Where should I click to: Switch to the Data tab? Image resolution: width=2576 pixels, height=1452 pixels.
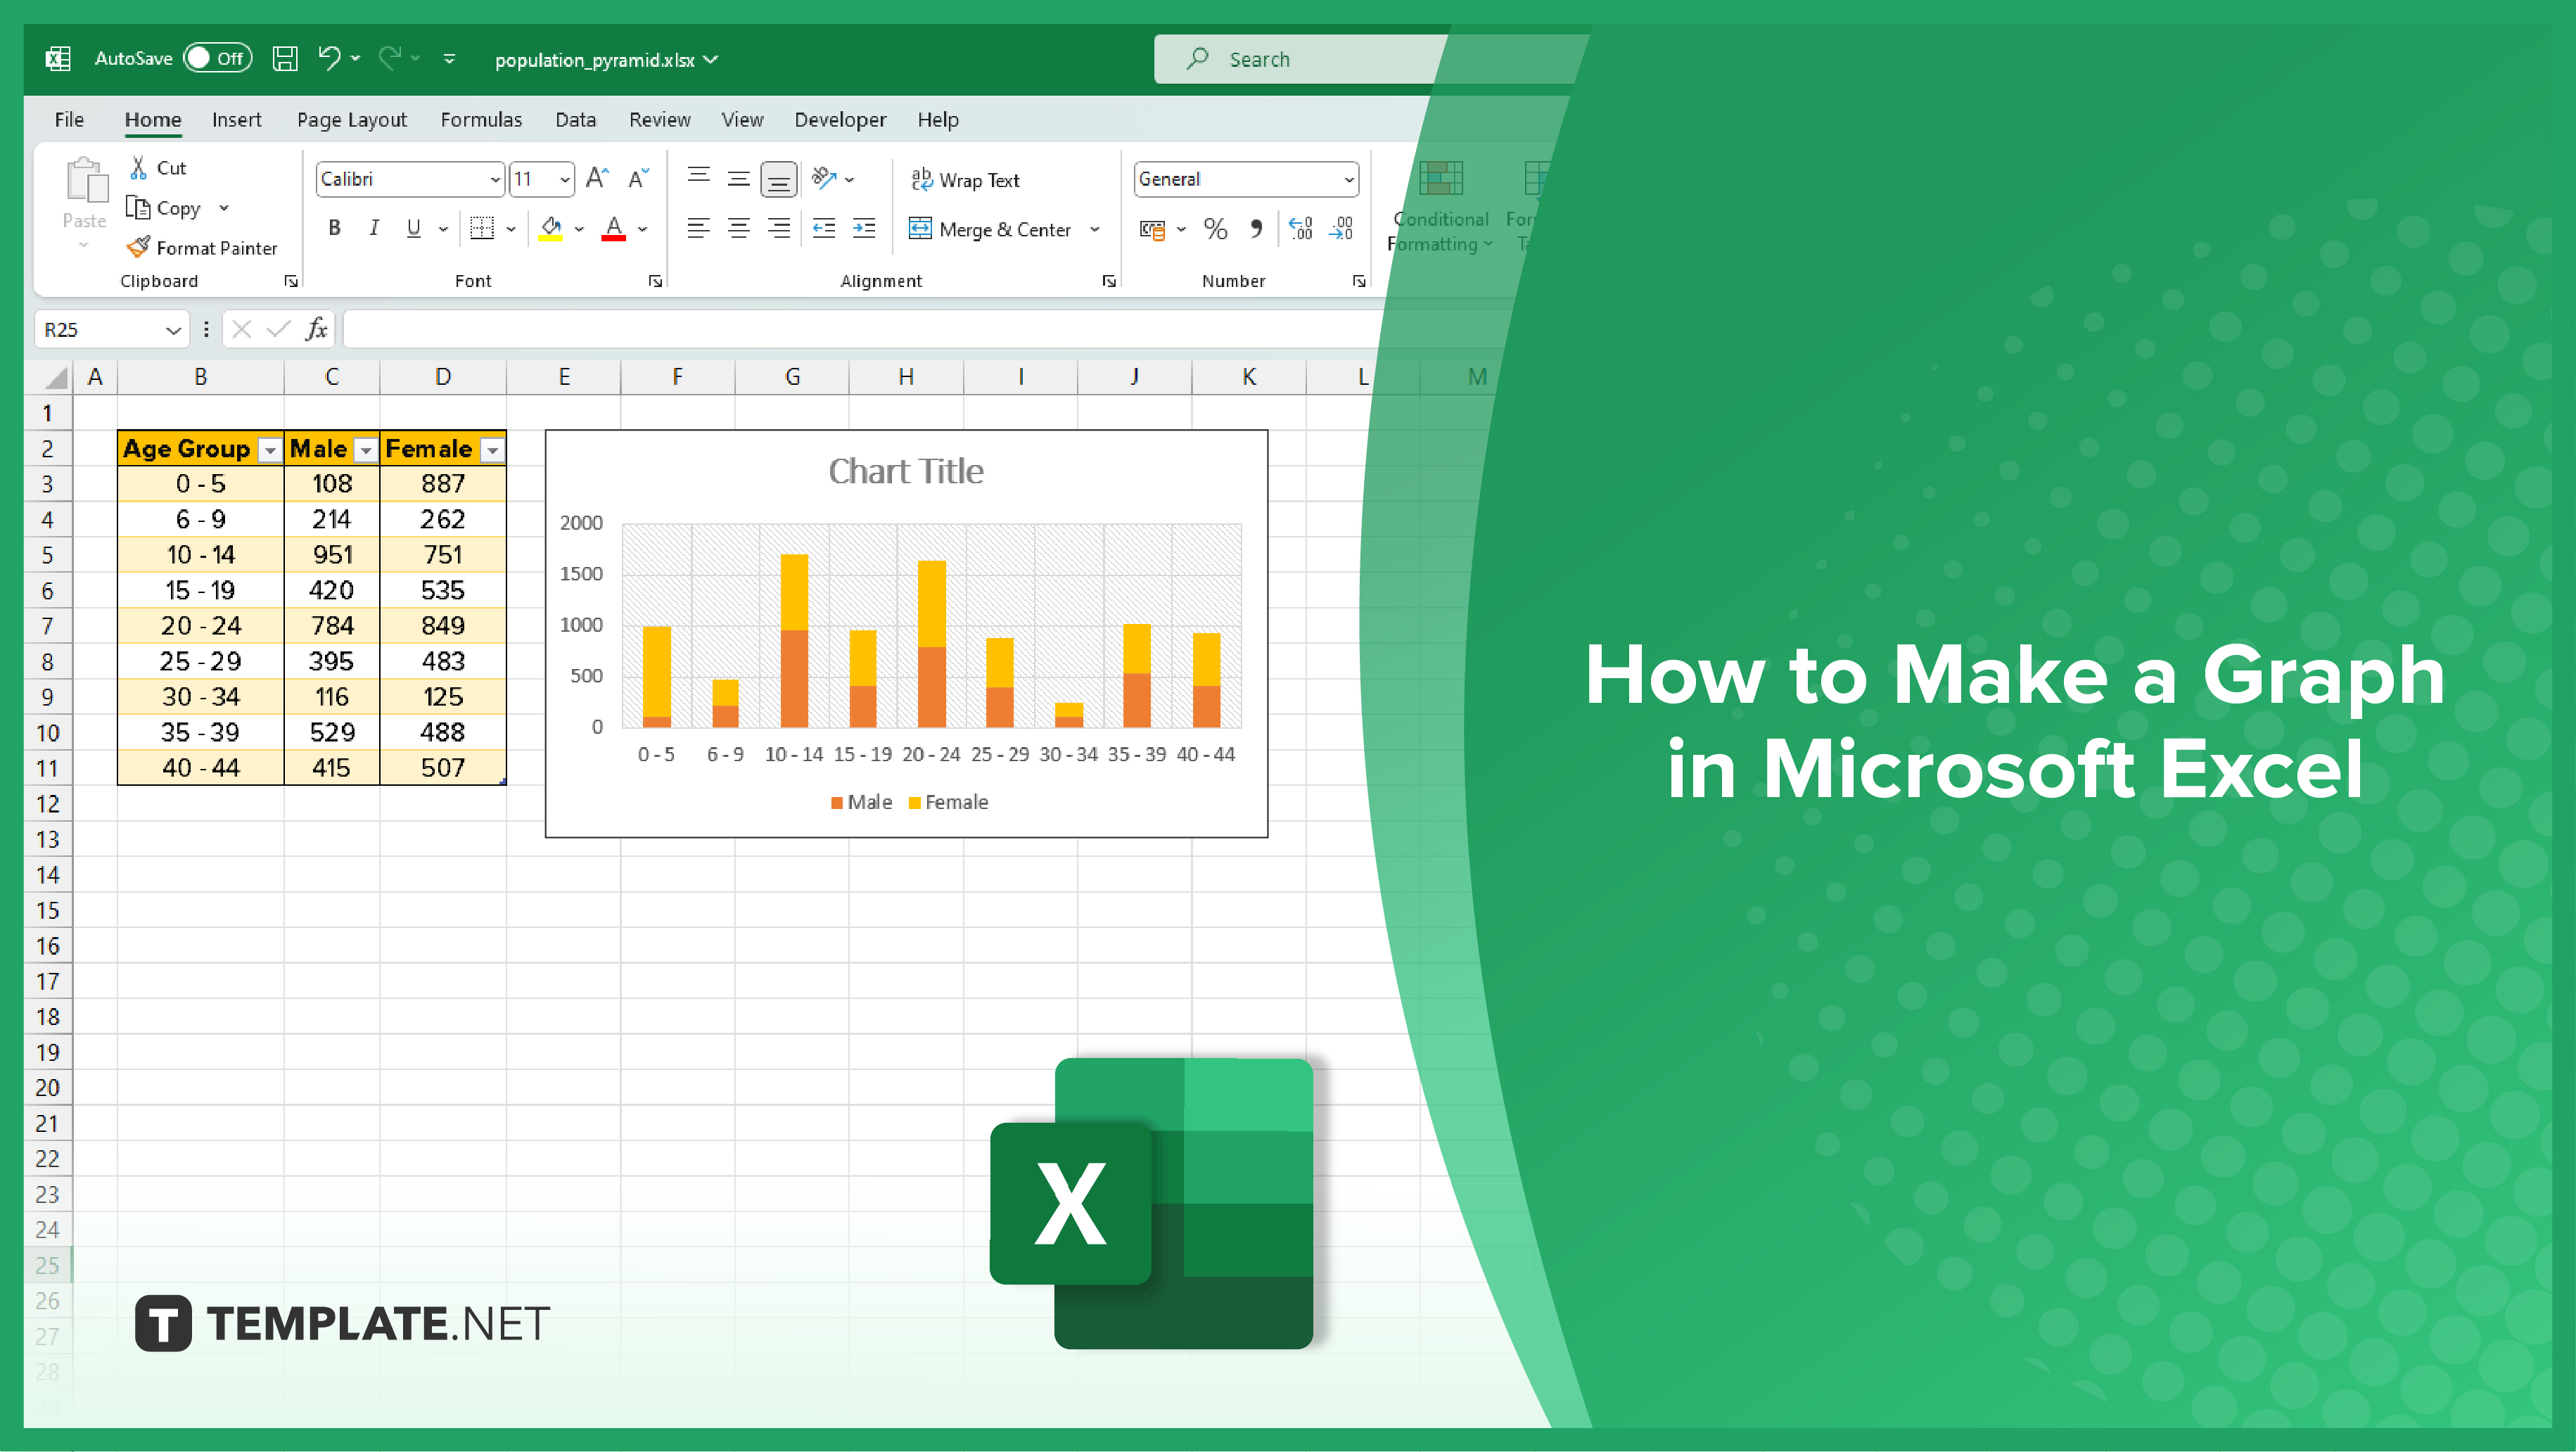(x=575, y=120)
